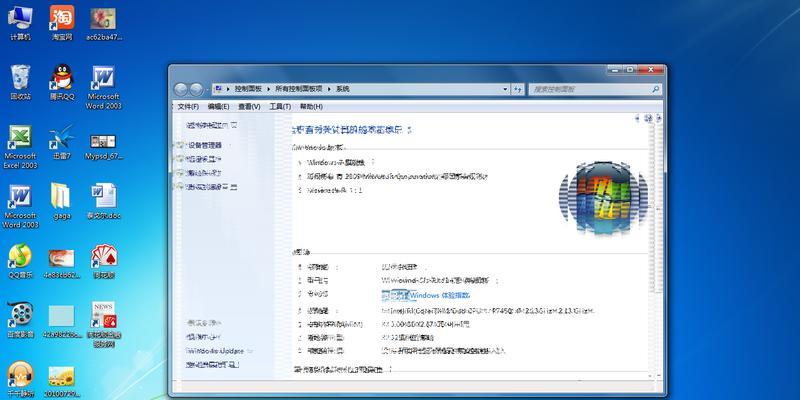The width and height of the screenshot is (800, 400).
Task: Click the Windows logo in System window
Action: coord(604,197)
